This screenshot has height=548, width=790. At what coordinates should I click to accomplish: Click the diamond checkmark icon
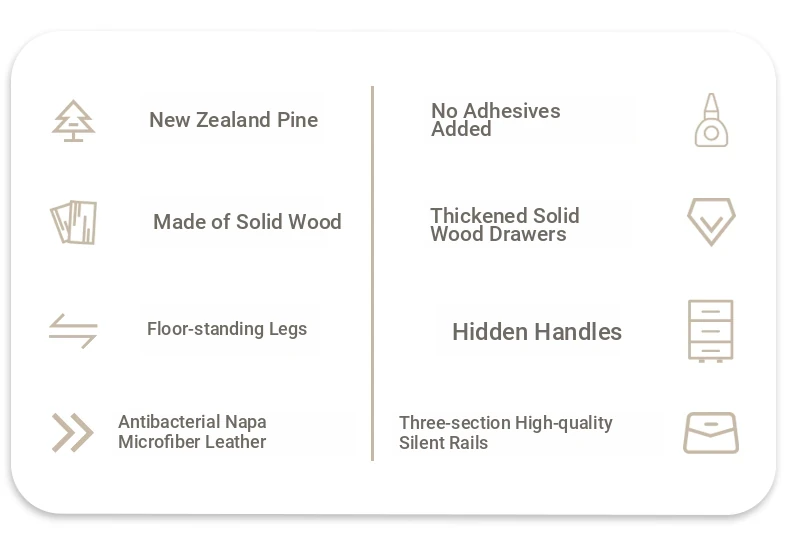click(711, 222)
